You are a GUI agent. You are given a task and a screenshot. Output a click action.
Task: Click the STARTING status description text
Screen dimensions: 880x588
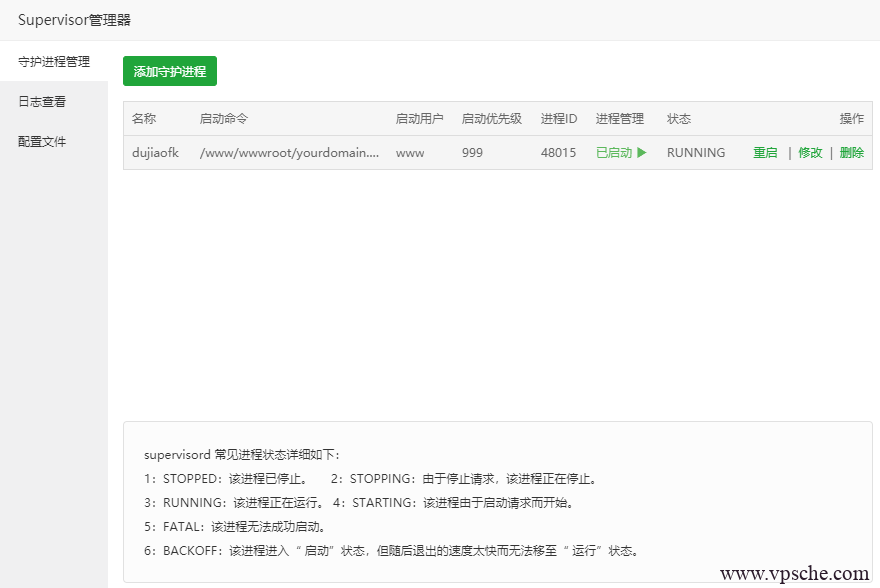tap(453, 503)
